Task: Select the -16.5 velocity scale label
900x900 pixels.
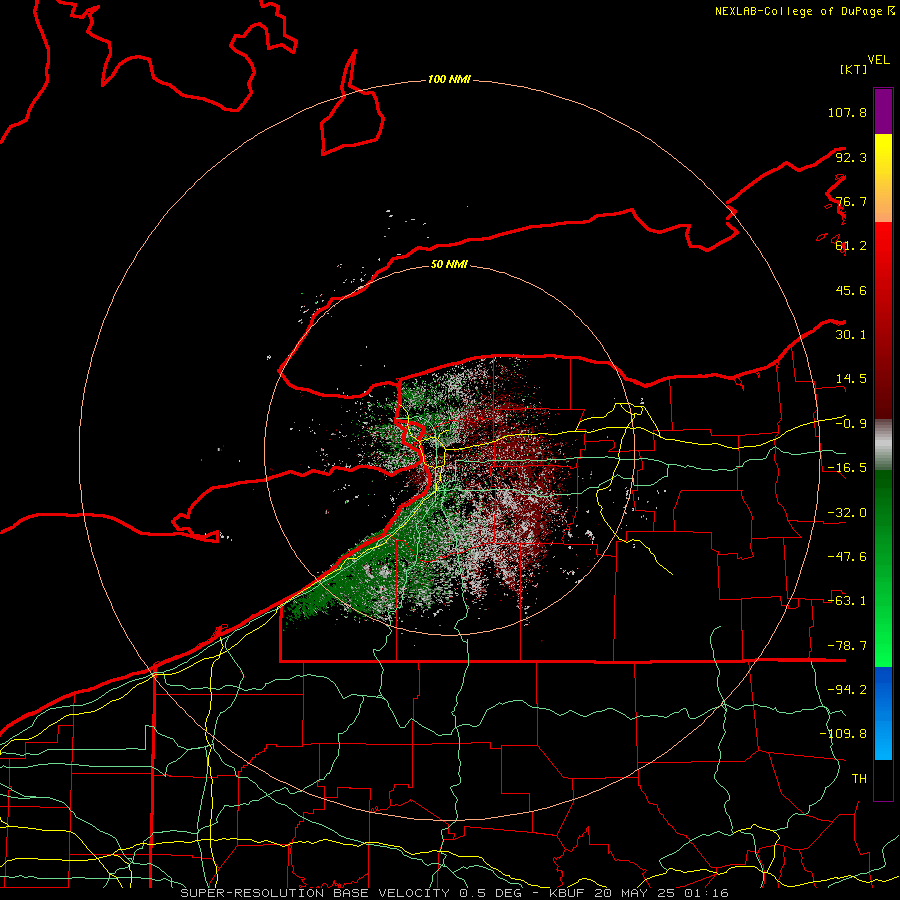Action: 847,468
